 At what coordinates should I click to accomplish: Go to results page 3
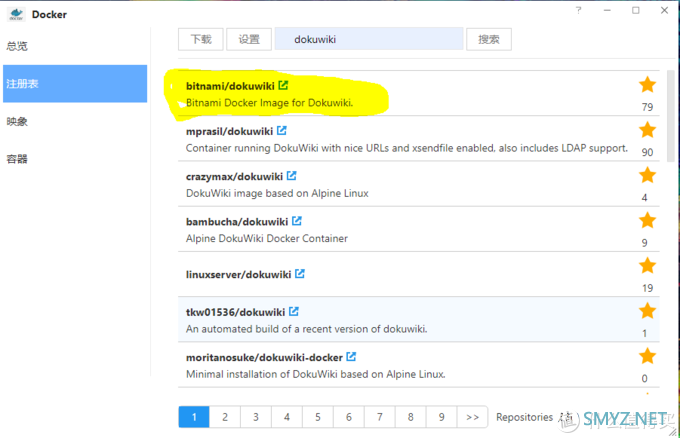[x=256, y=417]
